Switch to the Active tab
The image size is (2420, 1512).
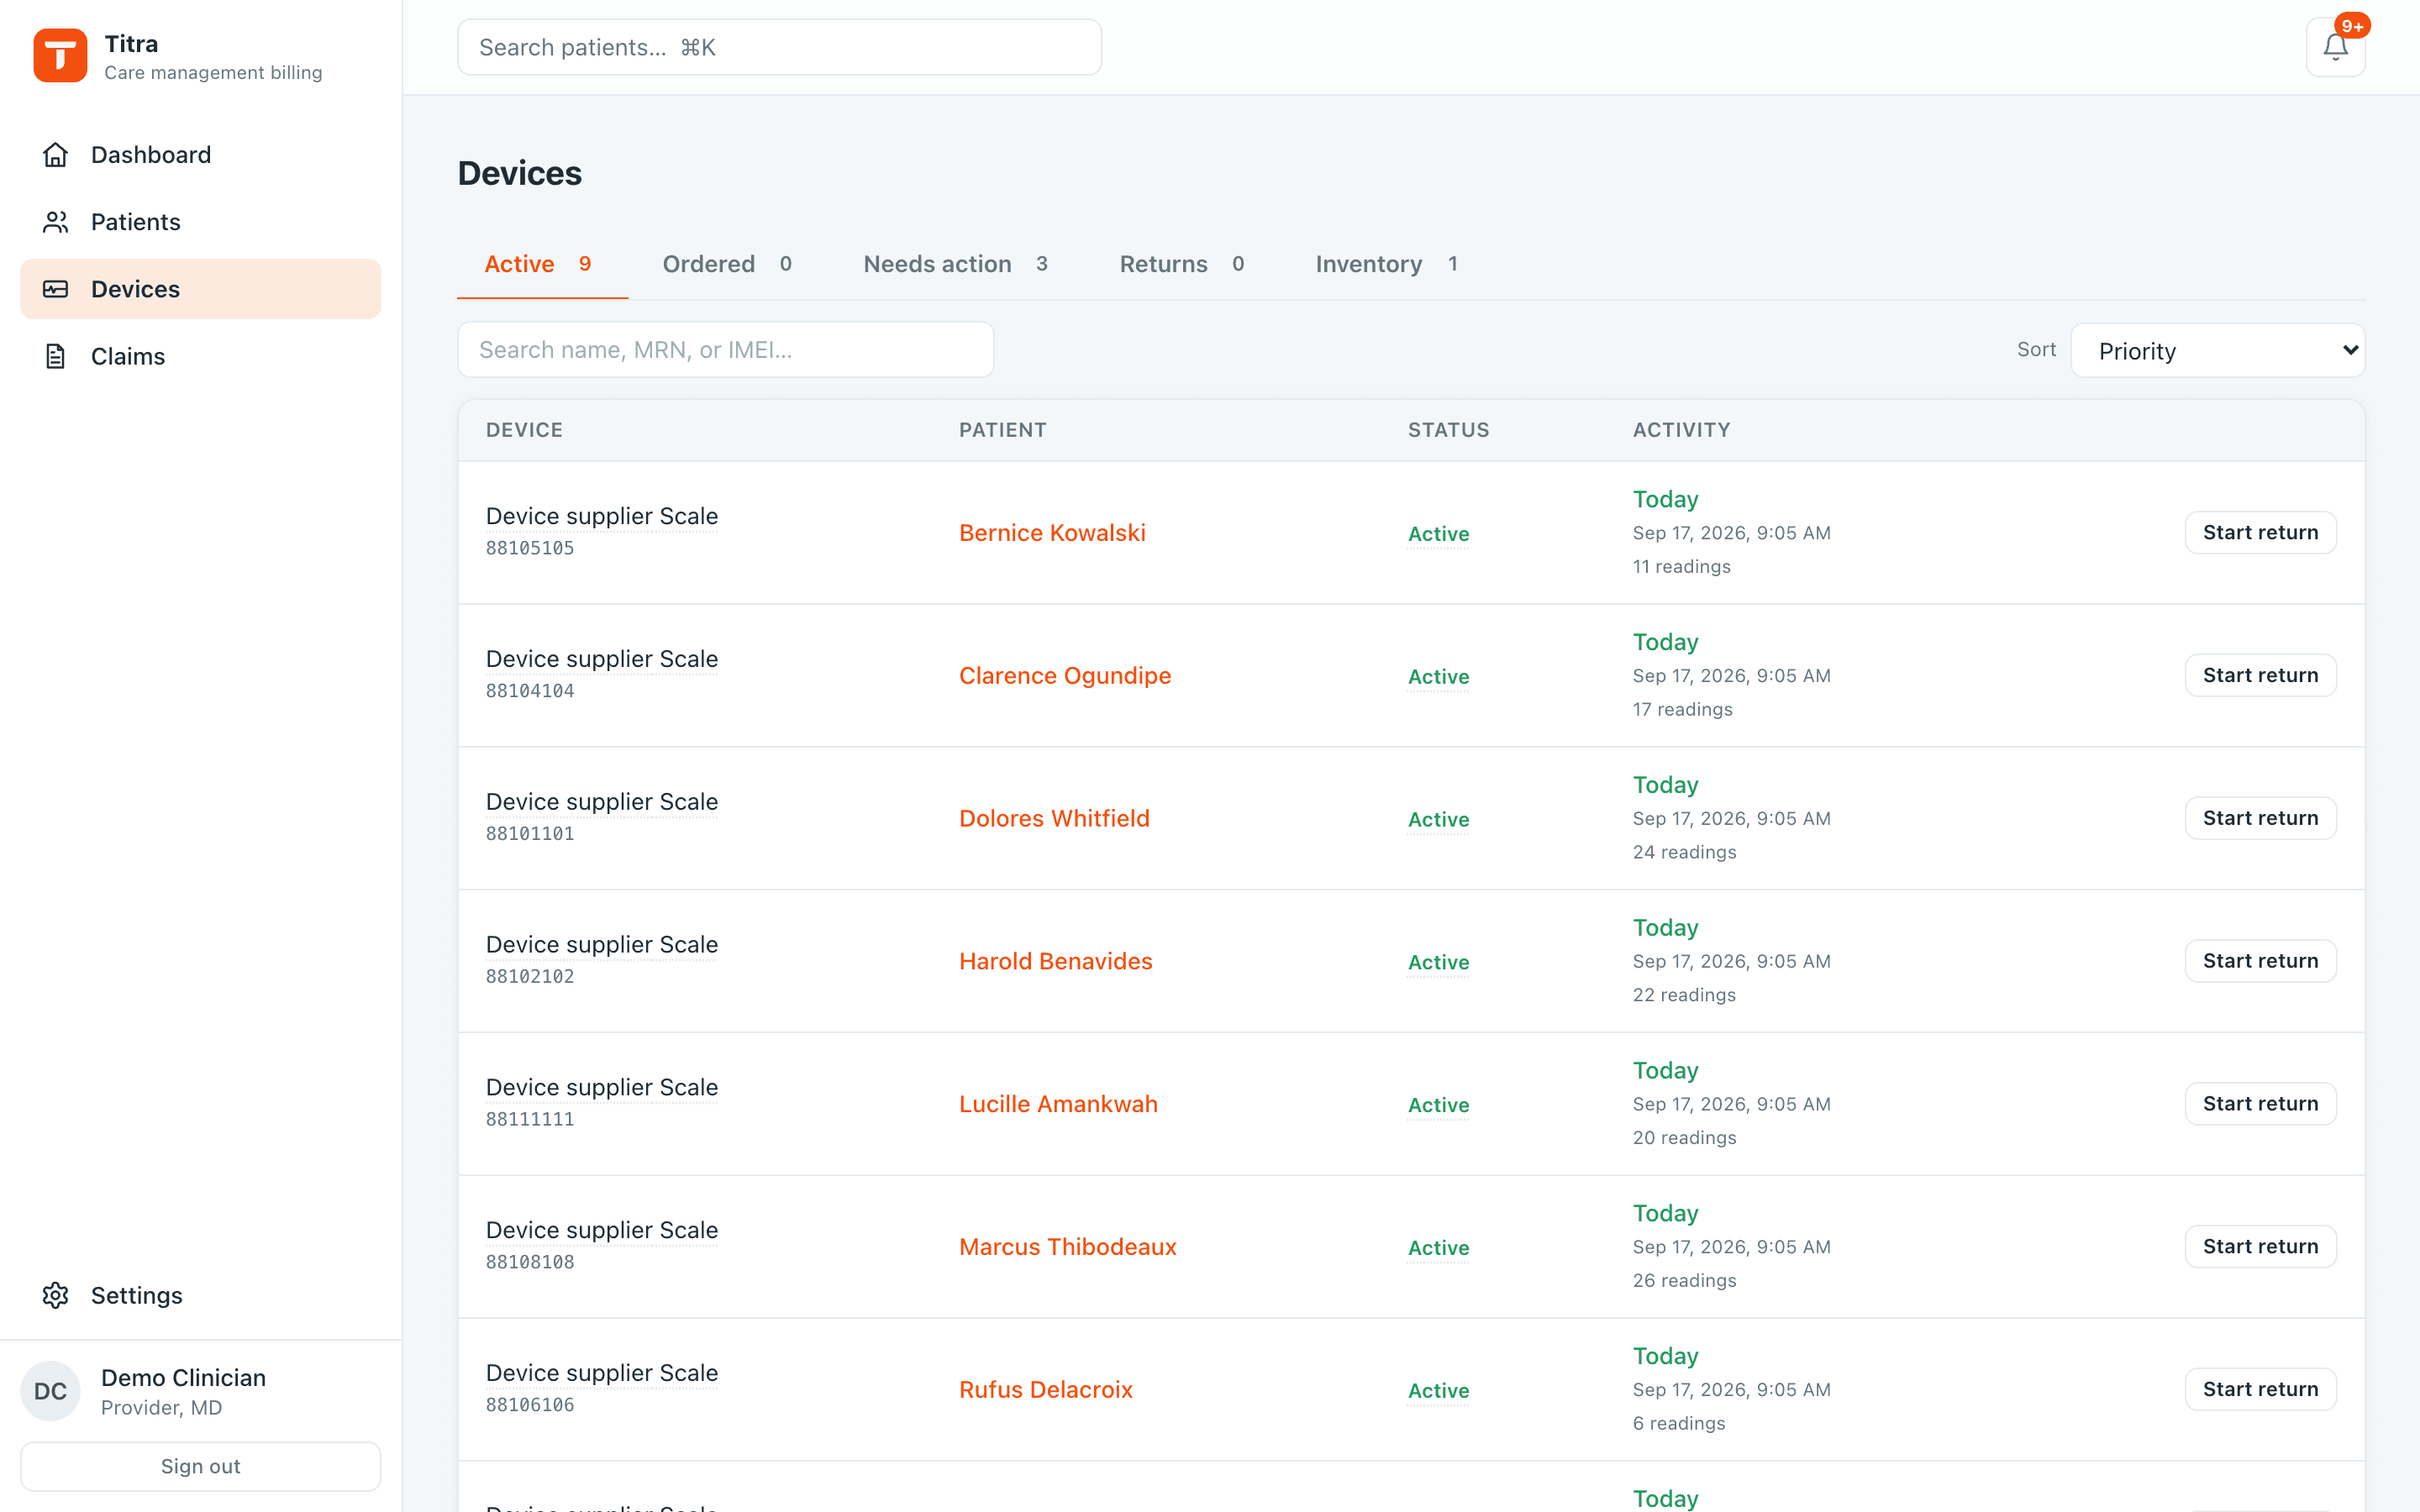pos(542,264)
